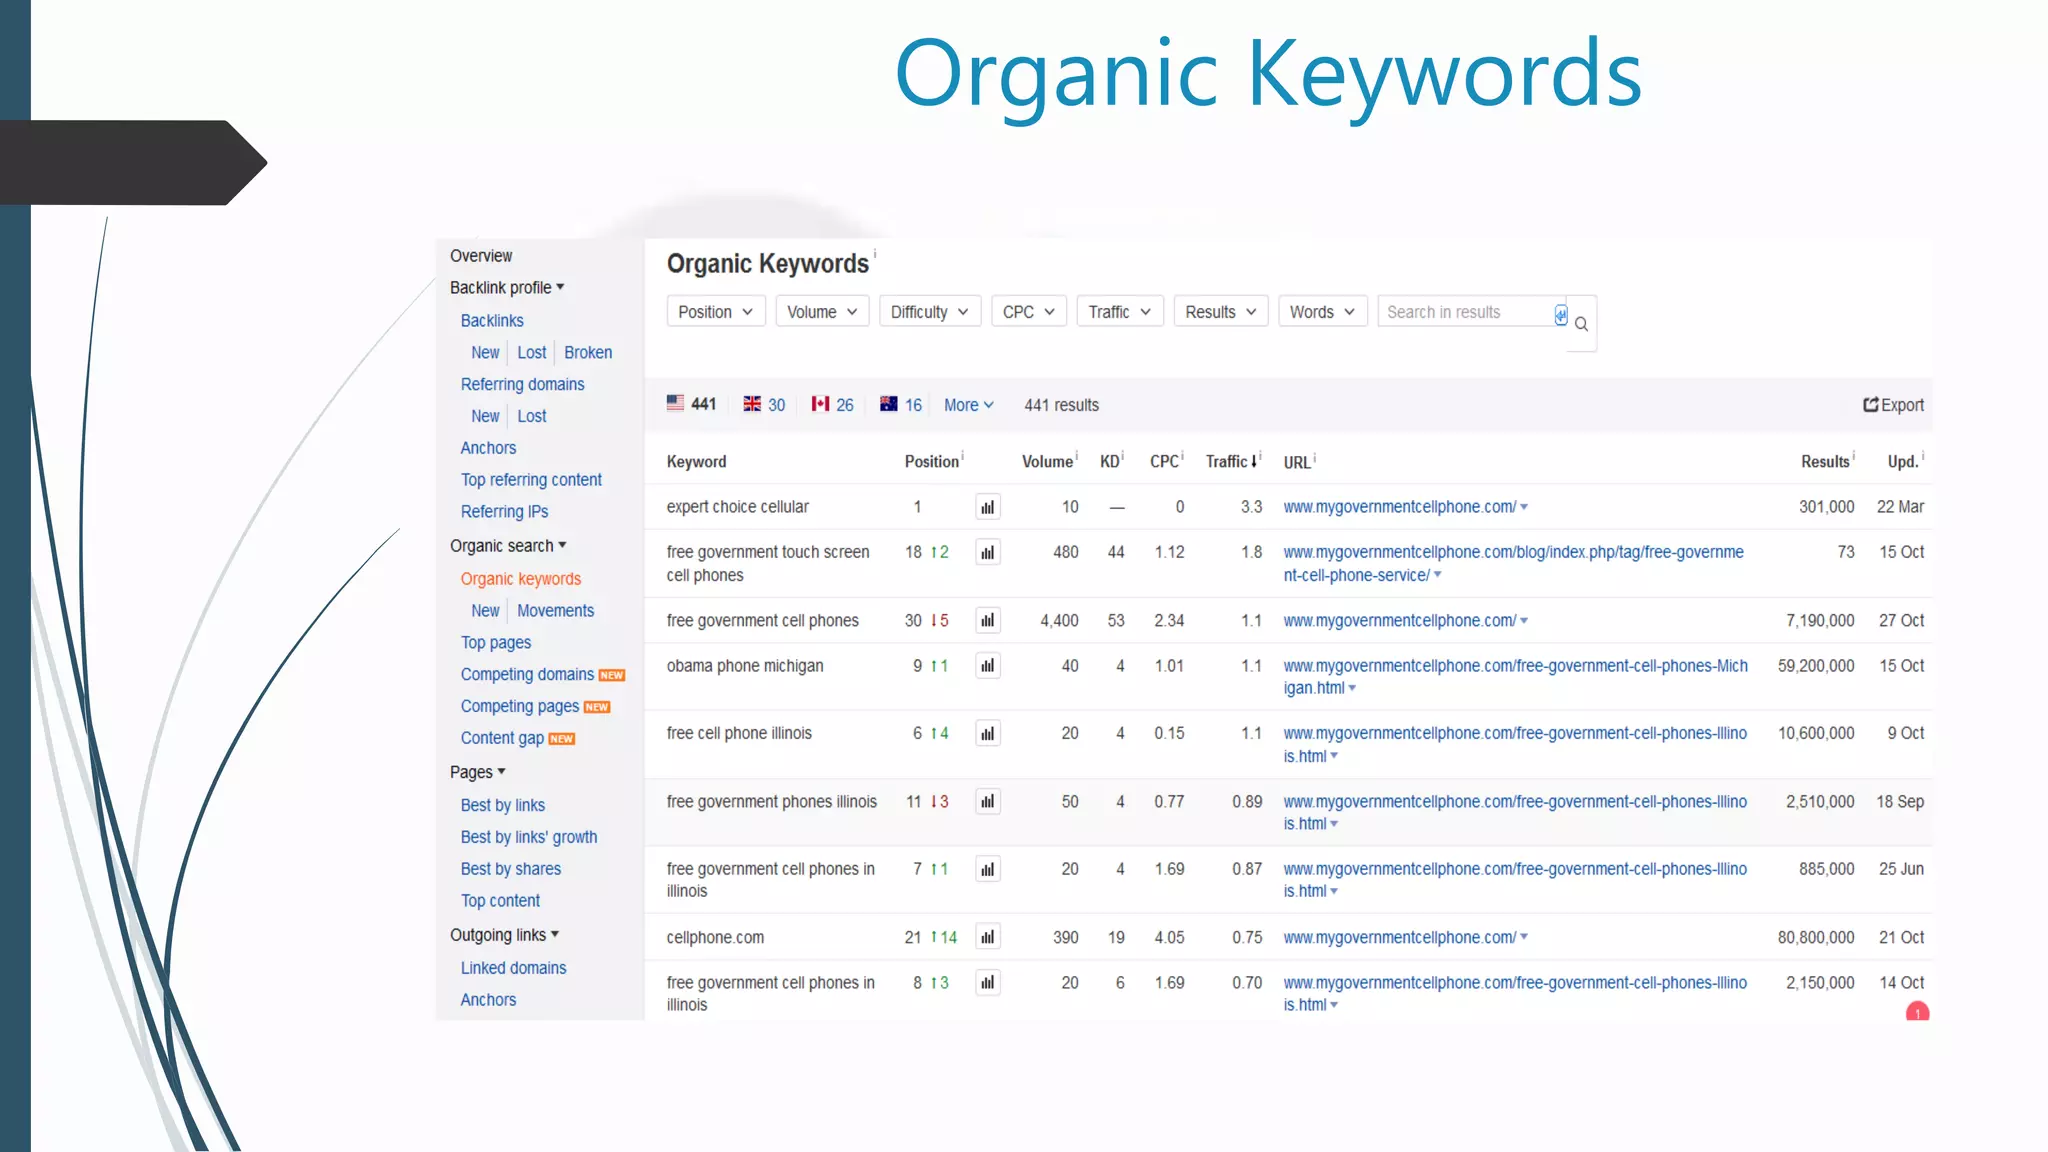
Task: Open Top referring content
Action: pyautogui.click(x=531, y=480)
